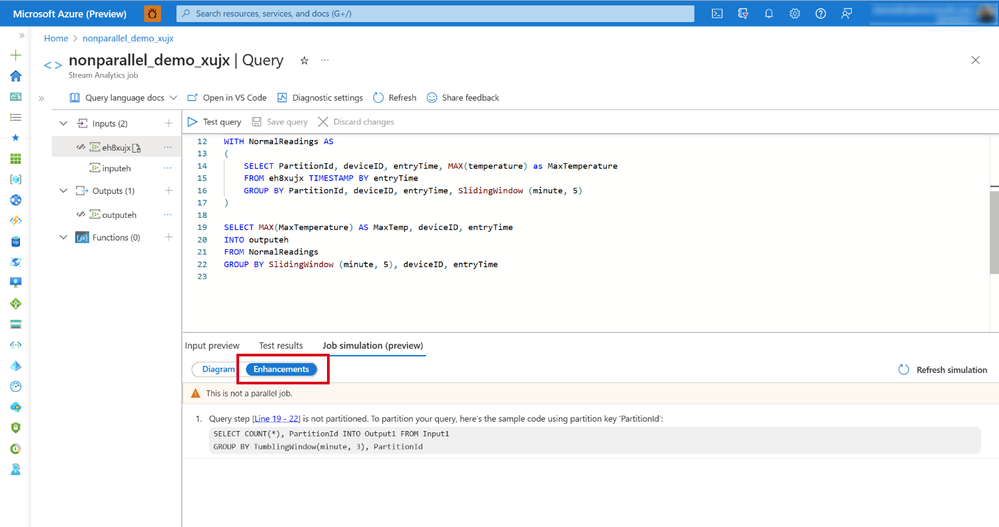Open Cloud Shell from top bar
This screenshot has width=999, height=527.
click(x=717, y=13)
